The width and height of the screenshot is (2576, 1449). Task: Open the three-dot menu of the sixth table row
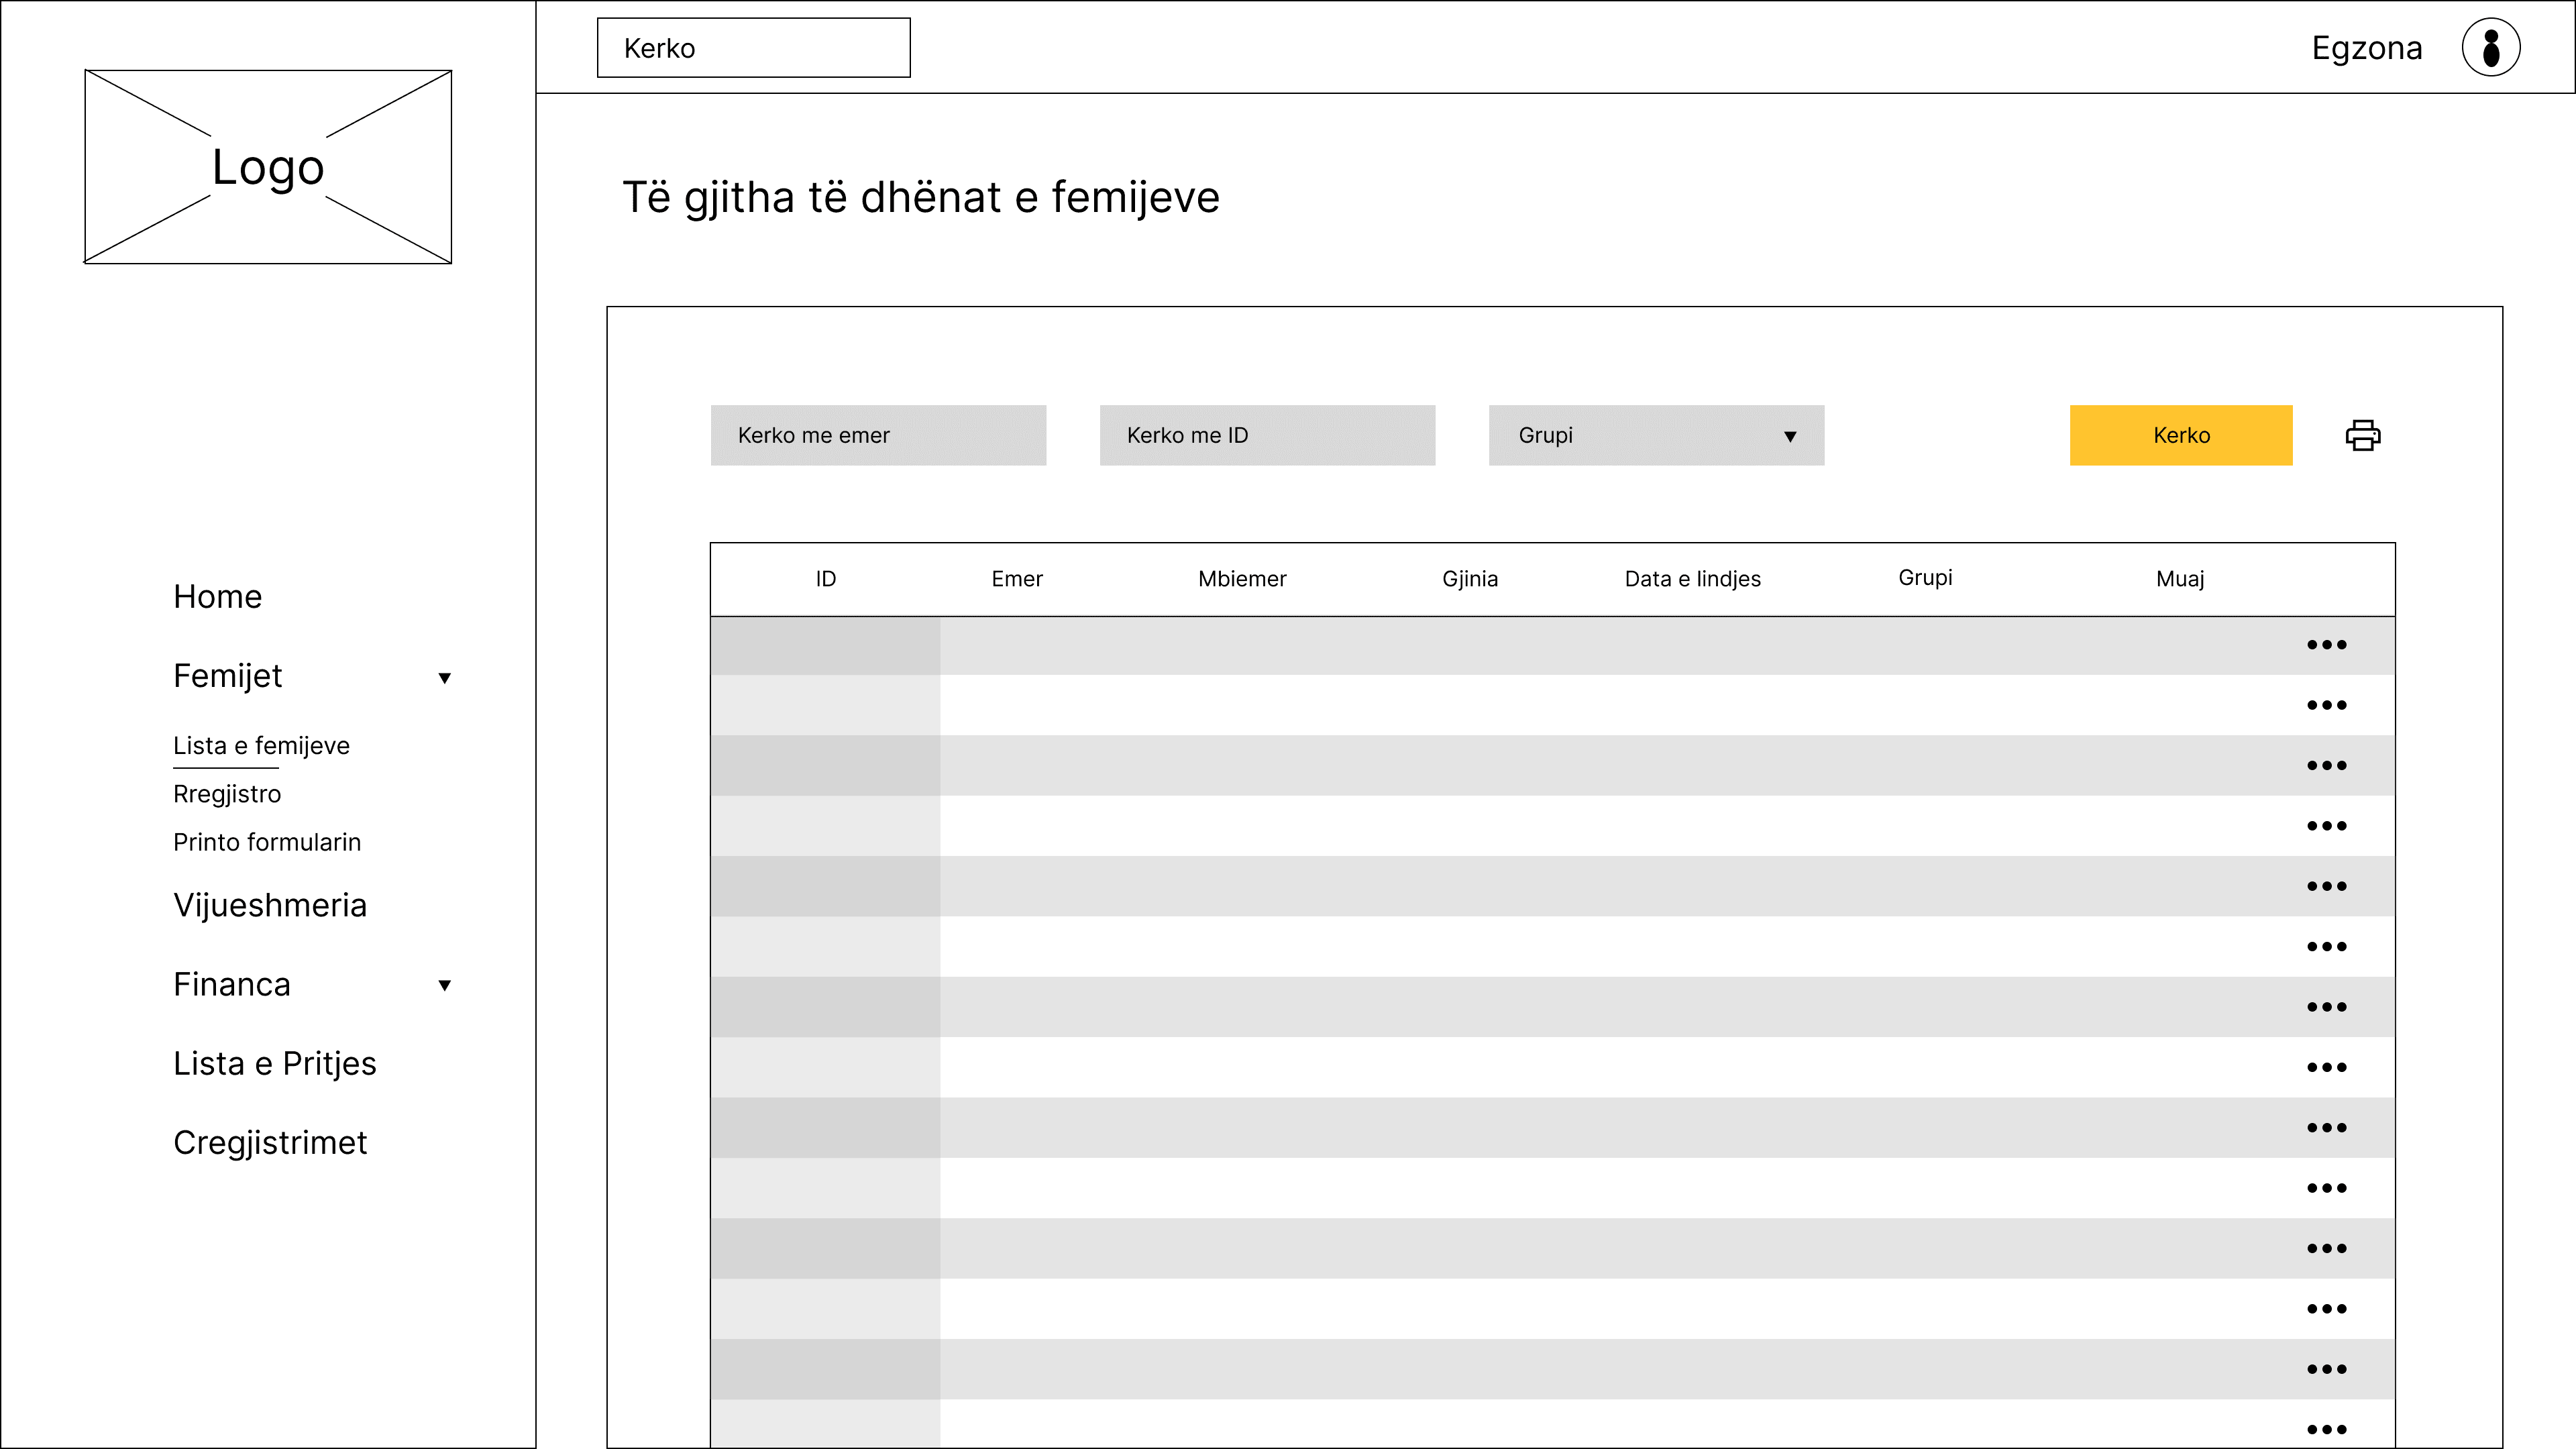(x=2326, y=947)
